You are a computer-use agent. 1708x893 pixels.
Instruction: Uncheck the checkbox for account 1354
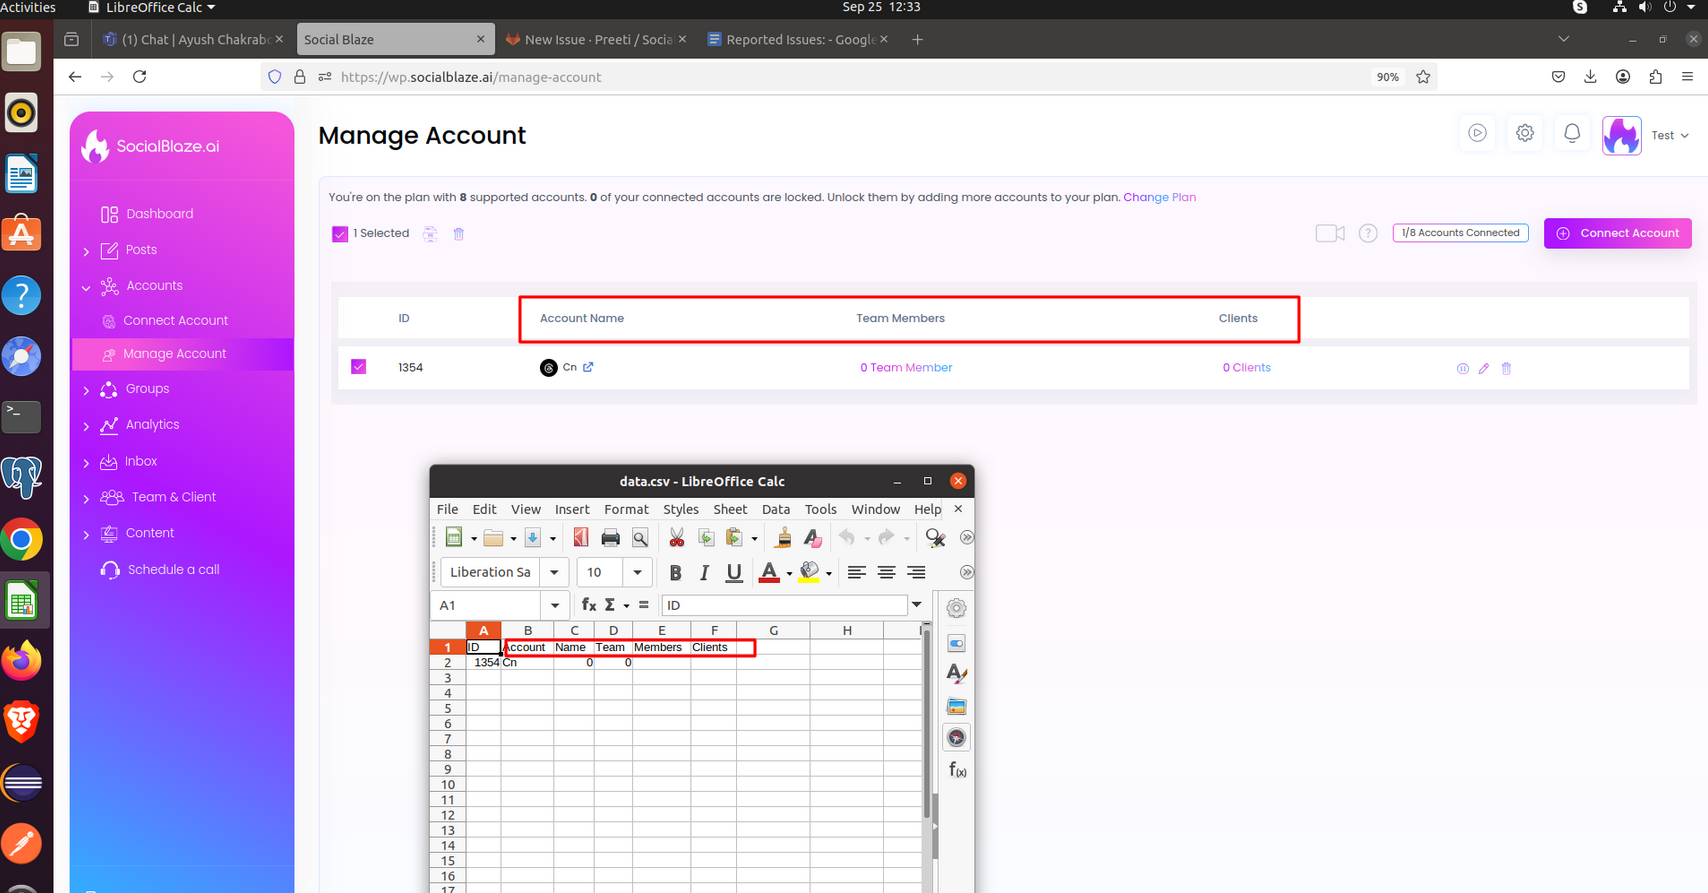coord(359,367)
